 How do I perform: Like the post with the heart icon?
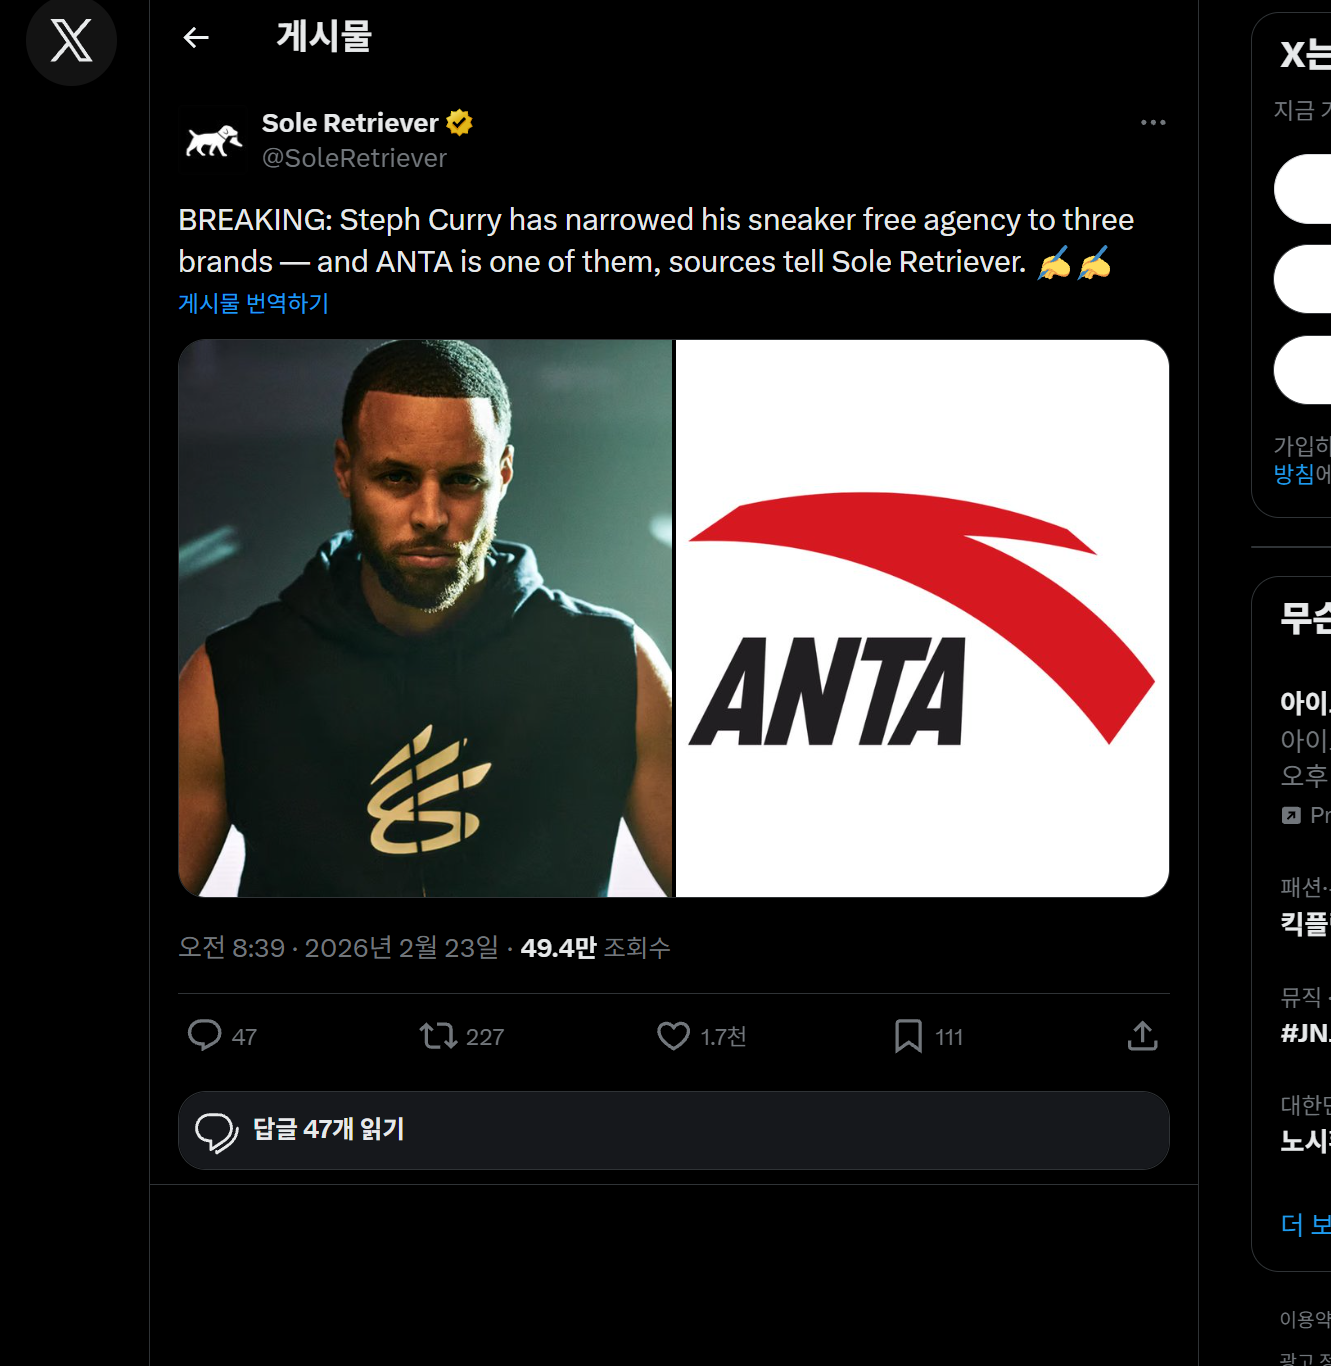tap(673, 1035)
